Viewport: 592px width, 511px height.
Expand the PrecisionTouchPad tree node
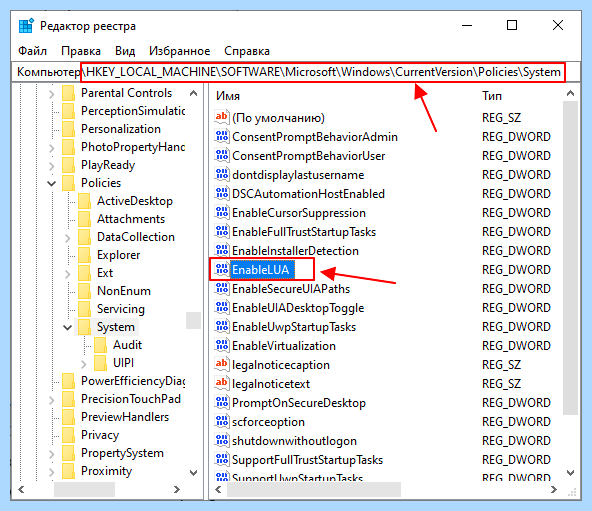click(x=52, y=399)
